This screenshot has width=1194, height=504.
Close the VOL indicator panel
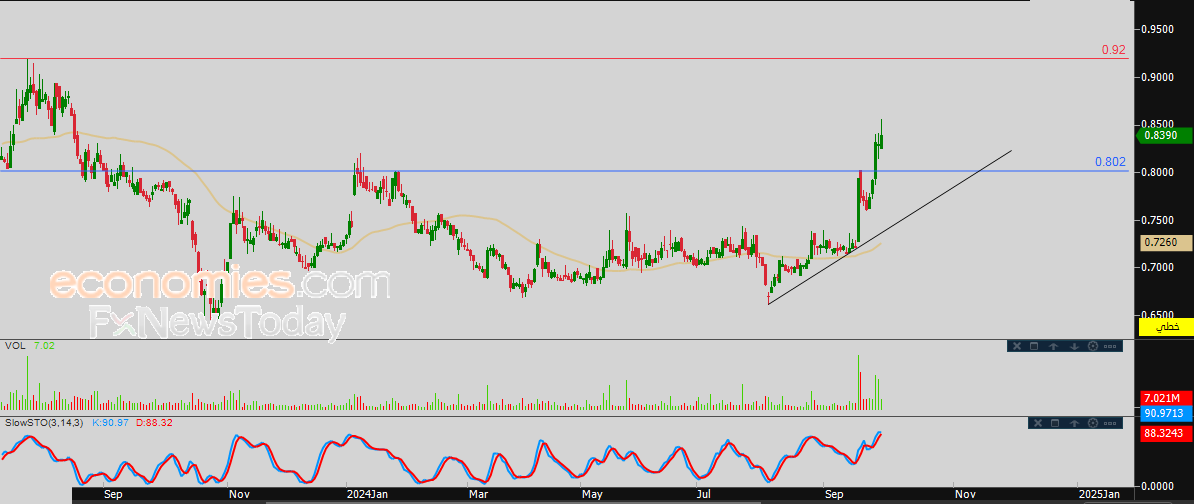click(1016, 346)
